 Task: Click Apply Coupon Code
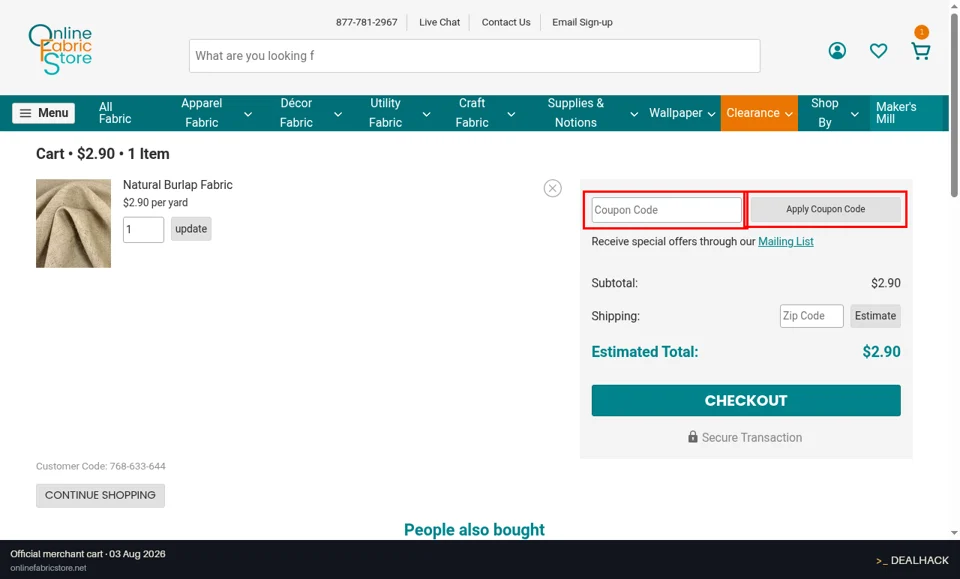coord(825,209)
